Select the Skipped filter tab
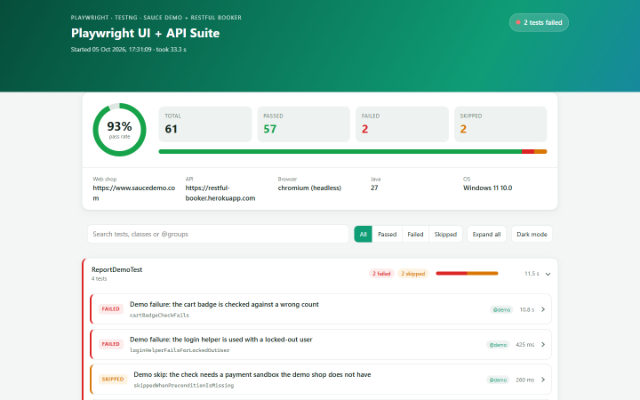The height and width of the screenshot is (400, 640). pos(445,234)
